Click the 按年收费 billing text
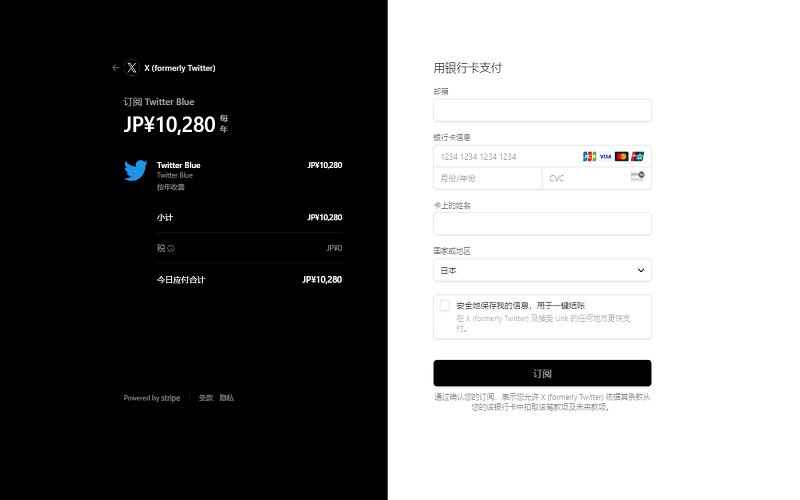Screen dimensions: 800x500 point(170,187)
